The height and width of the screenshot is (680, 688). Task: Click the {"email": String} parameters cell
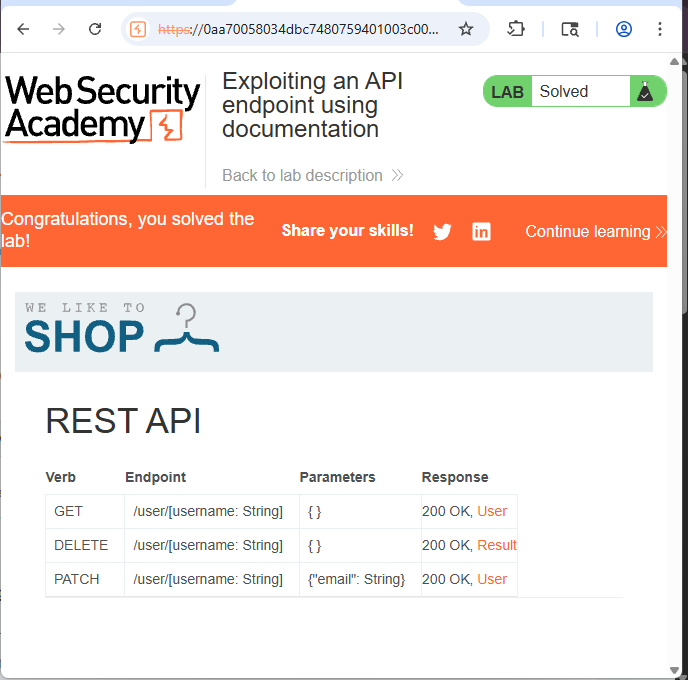click(x=360, y=579)
